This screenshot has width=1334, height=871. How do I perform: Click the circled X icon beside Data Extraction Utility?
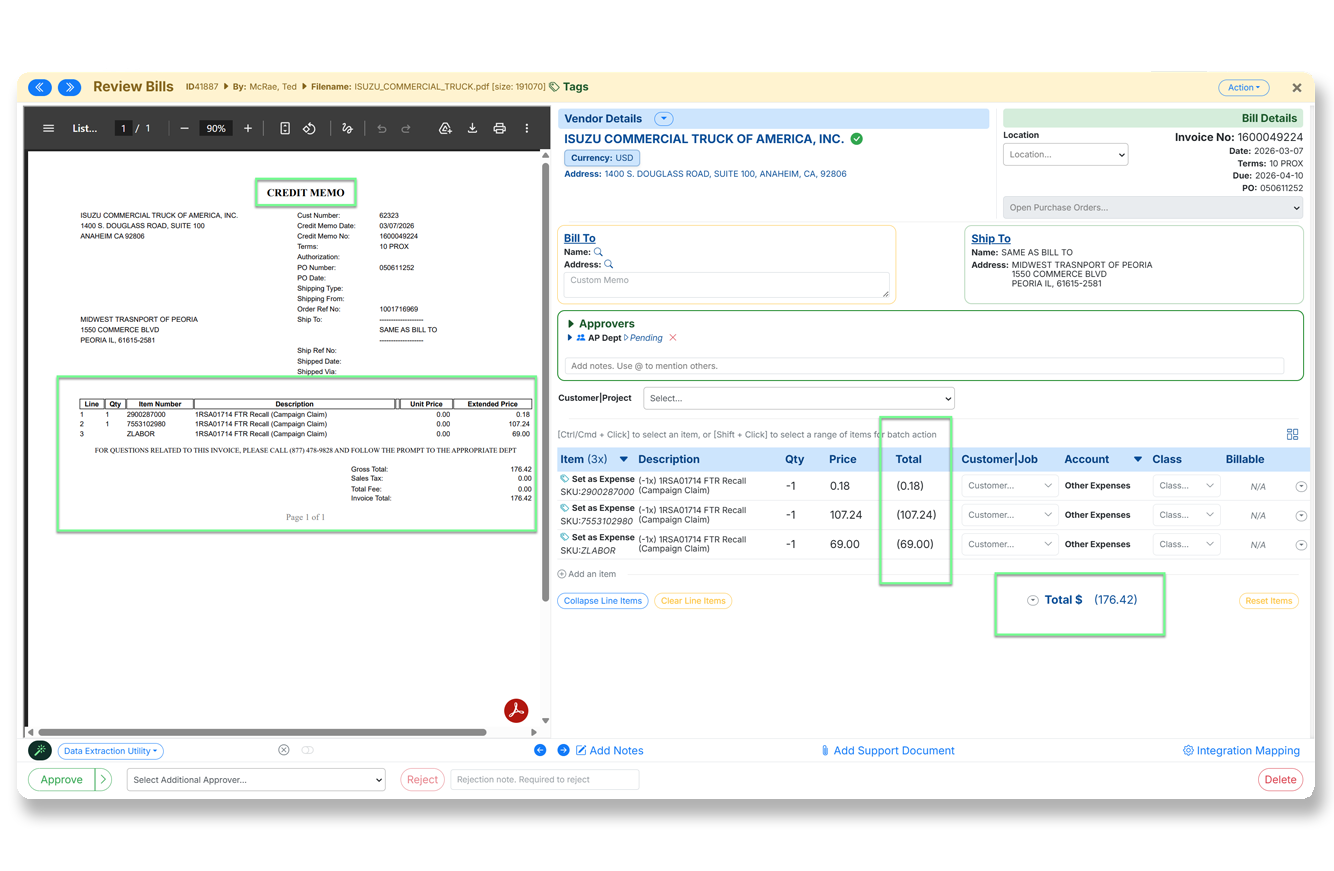tap(283, 750)
